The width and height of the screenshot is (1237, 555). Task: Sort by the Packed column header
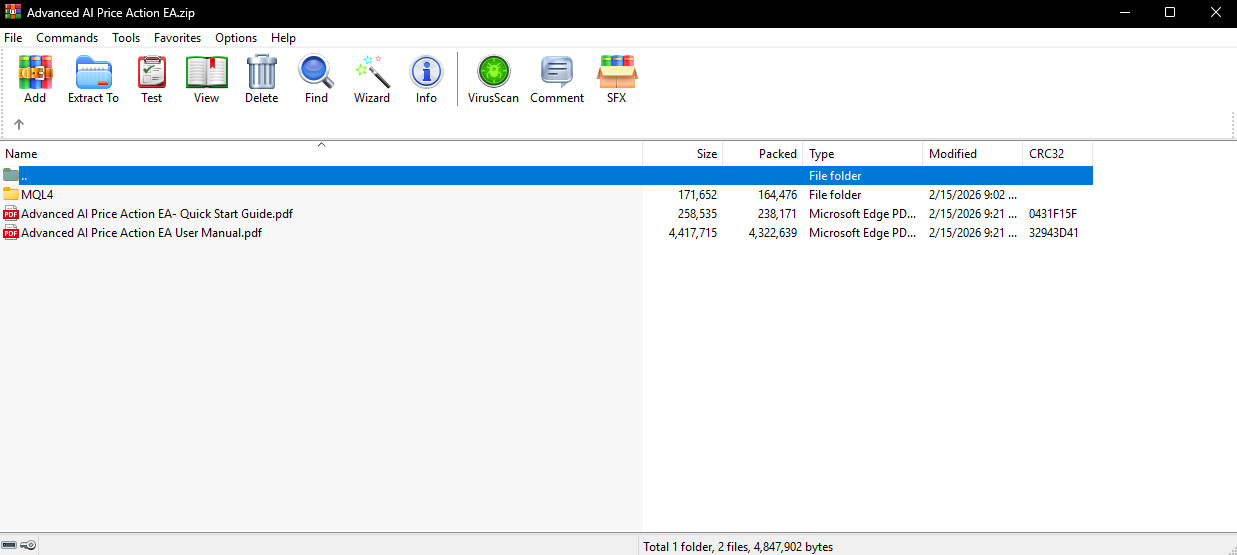click(762, 154)
